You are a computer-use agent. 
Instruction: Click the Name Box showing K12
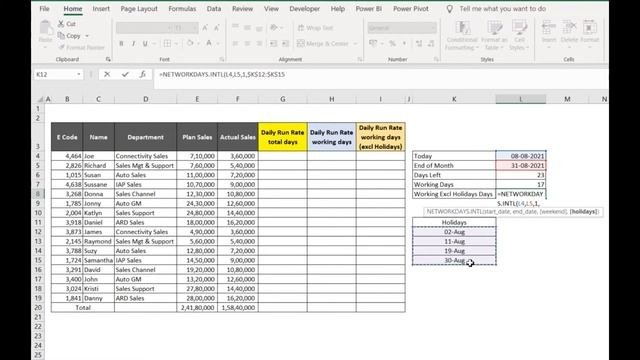[x=55, y=74]
